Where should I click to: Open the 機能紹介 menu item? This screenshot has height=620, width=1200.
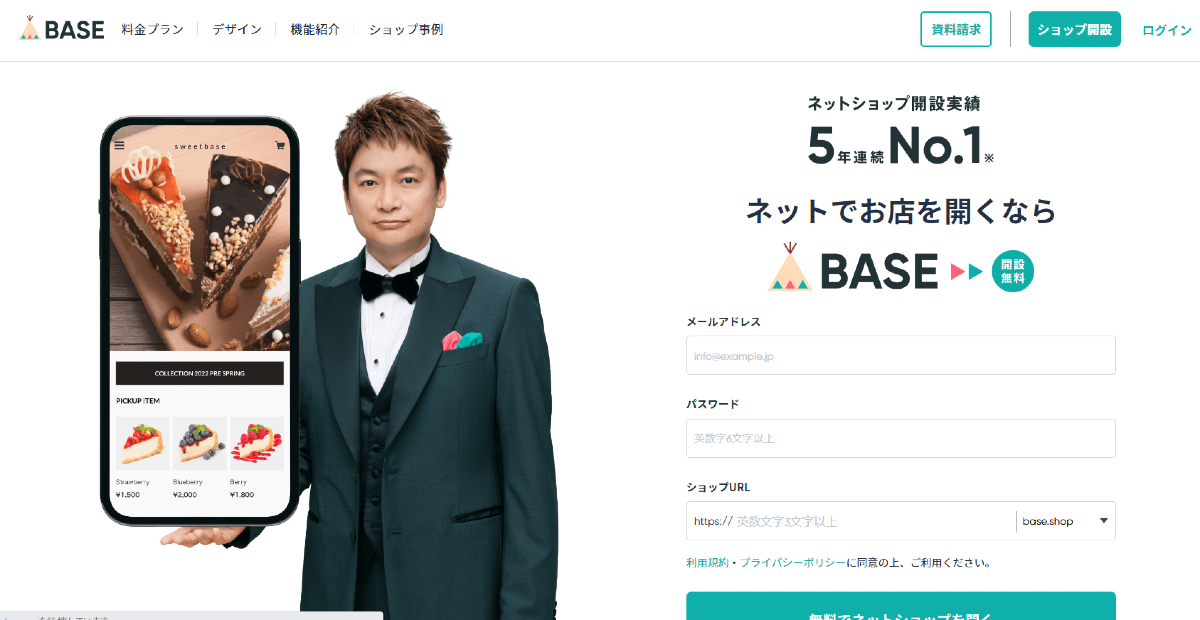click(x=315, y=29)
